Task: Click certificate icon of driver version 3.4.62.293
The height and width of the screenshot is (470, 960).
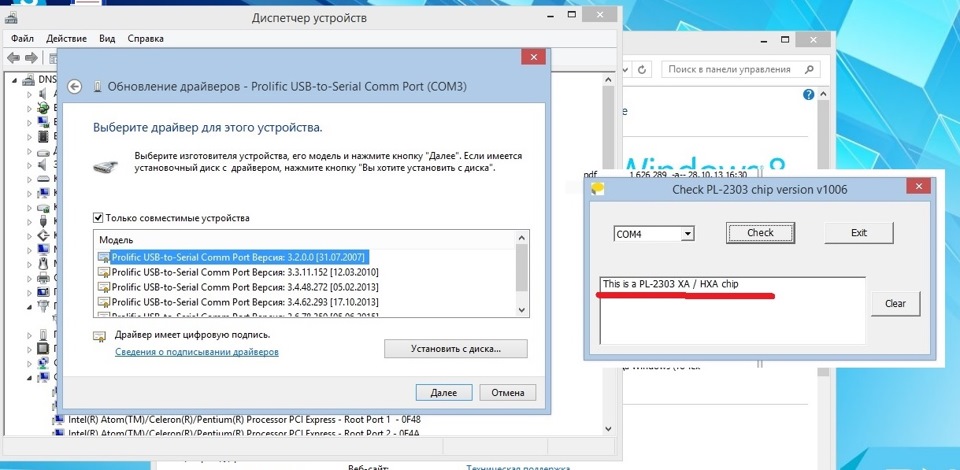Action: point(103,302)
